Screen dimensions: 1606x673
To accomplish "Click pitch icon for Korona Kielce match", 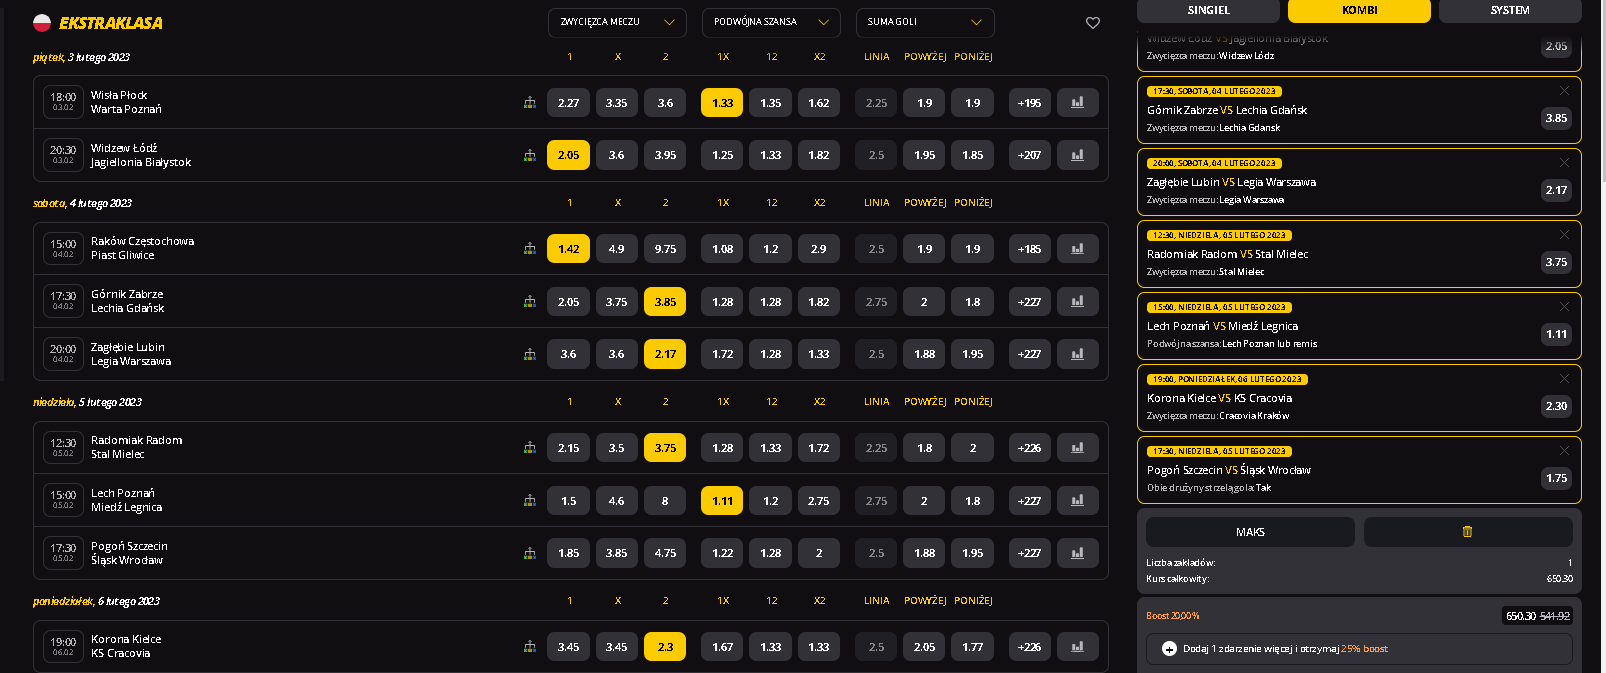I will (530, 647).
